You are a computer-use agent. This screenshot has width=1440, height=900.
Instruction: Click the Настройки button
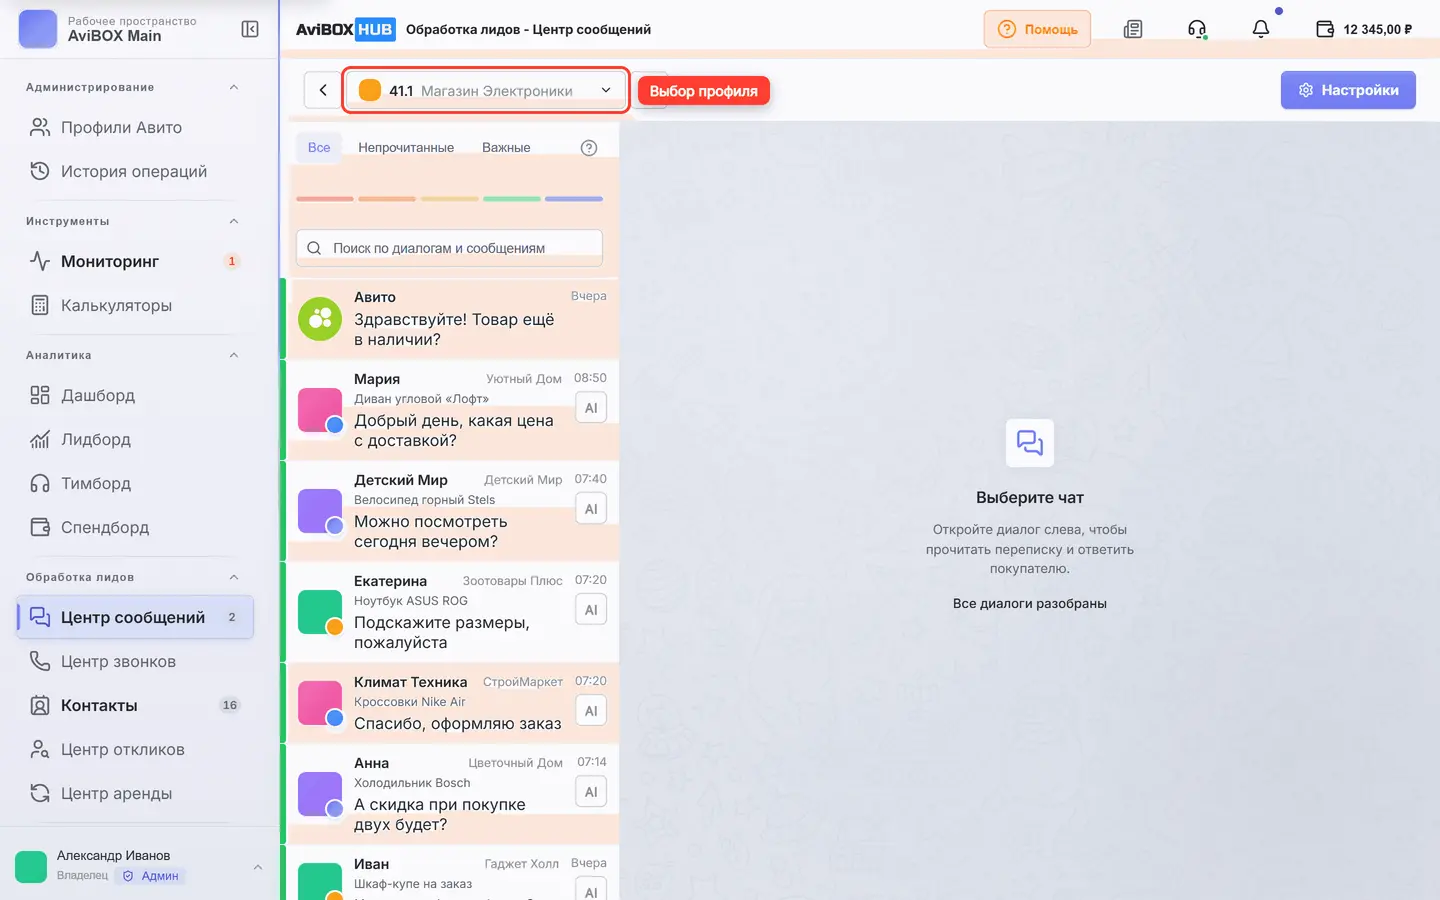(1348, 90)
